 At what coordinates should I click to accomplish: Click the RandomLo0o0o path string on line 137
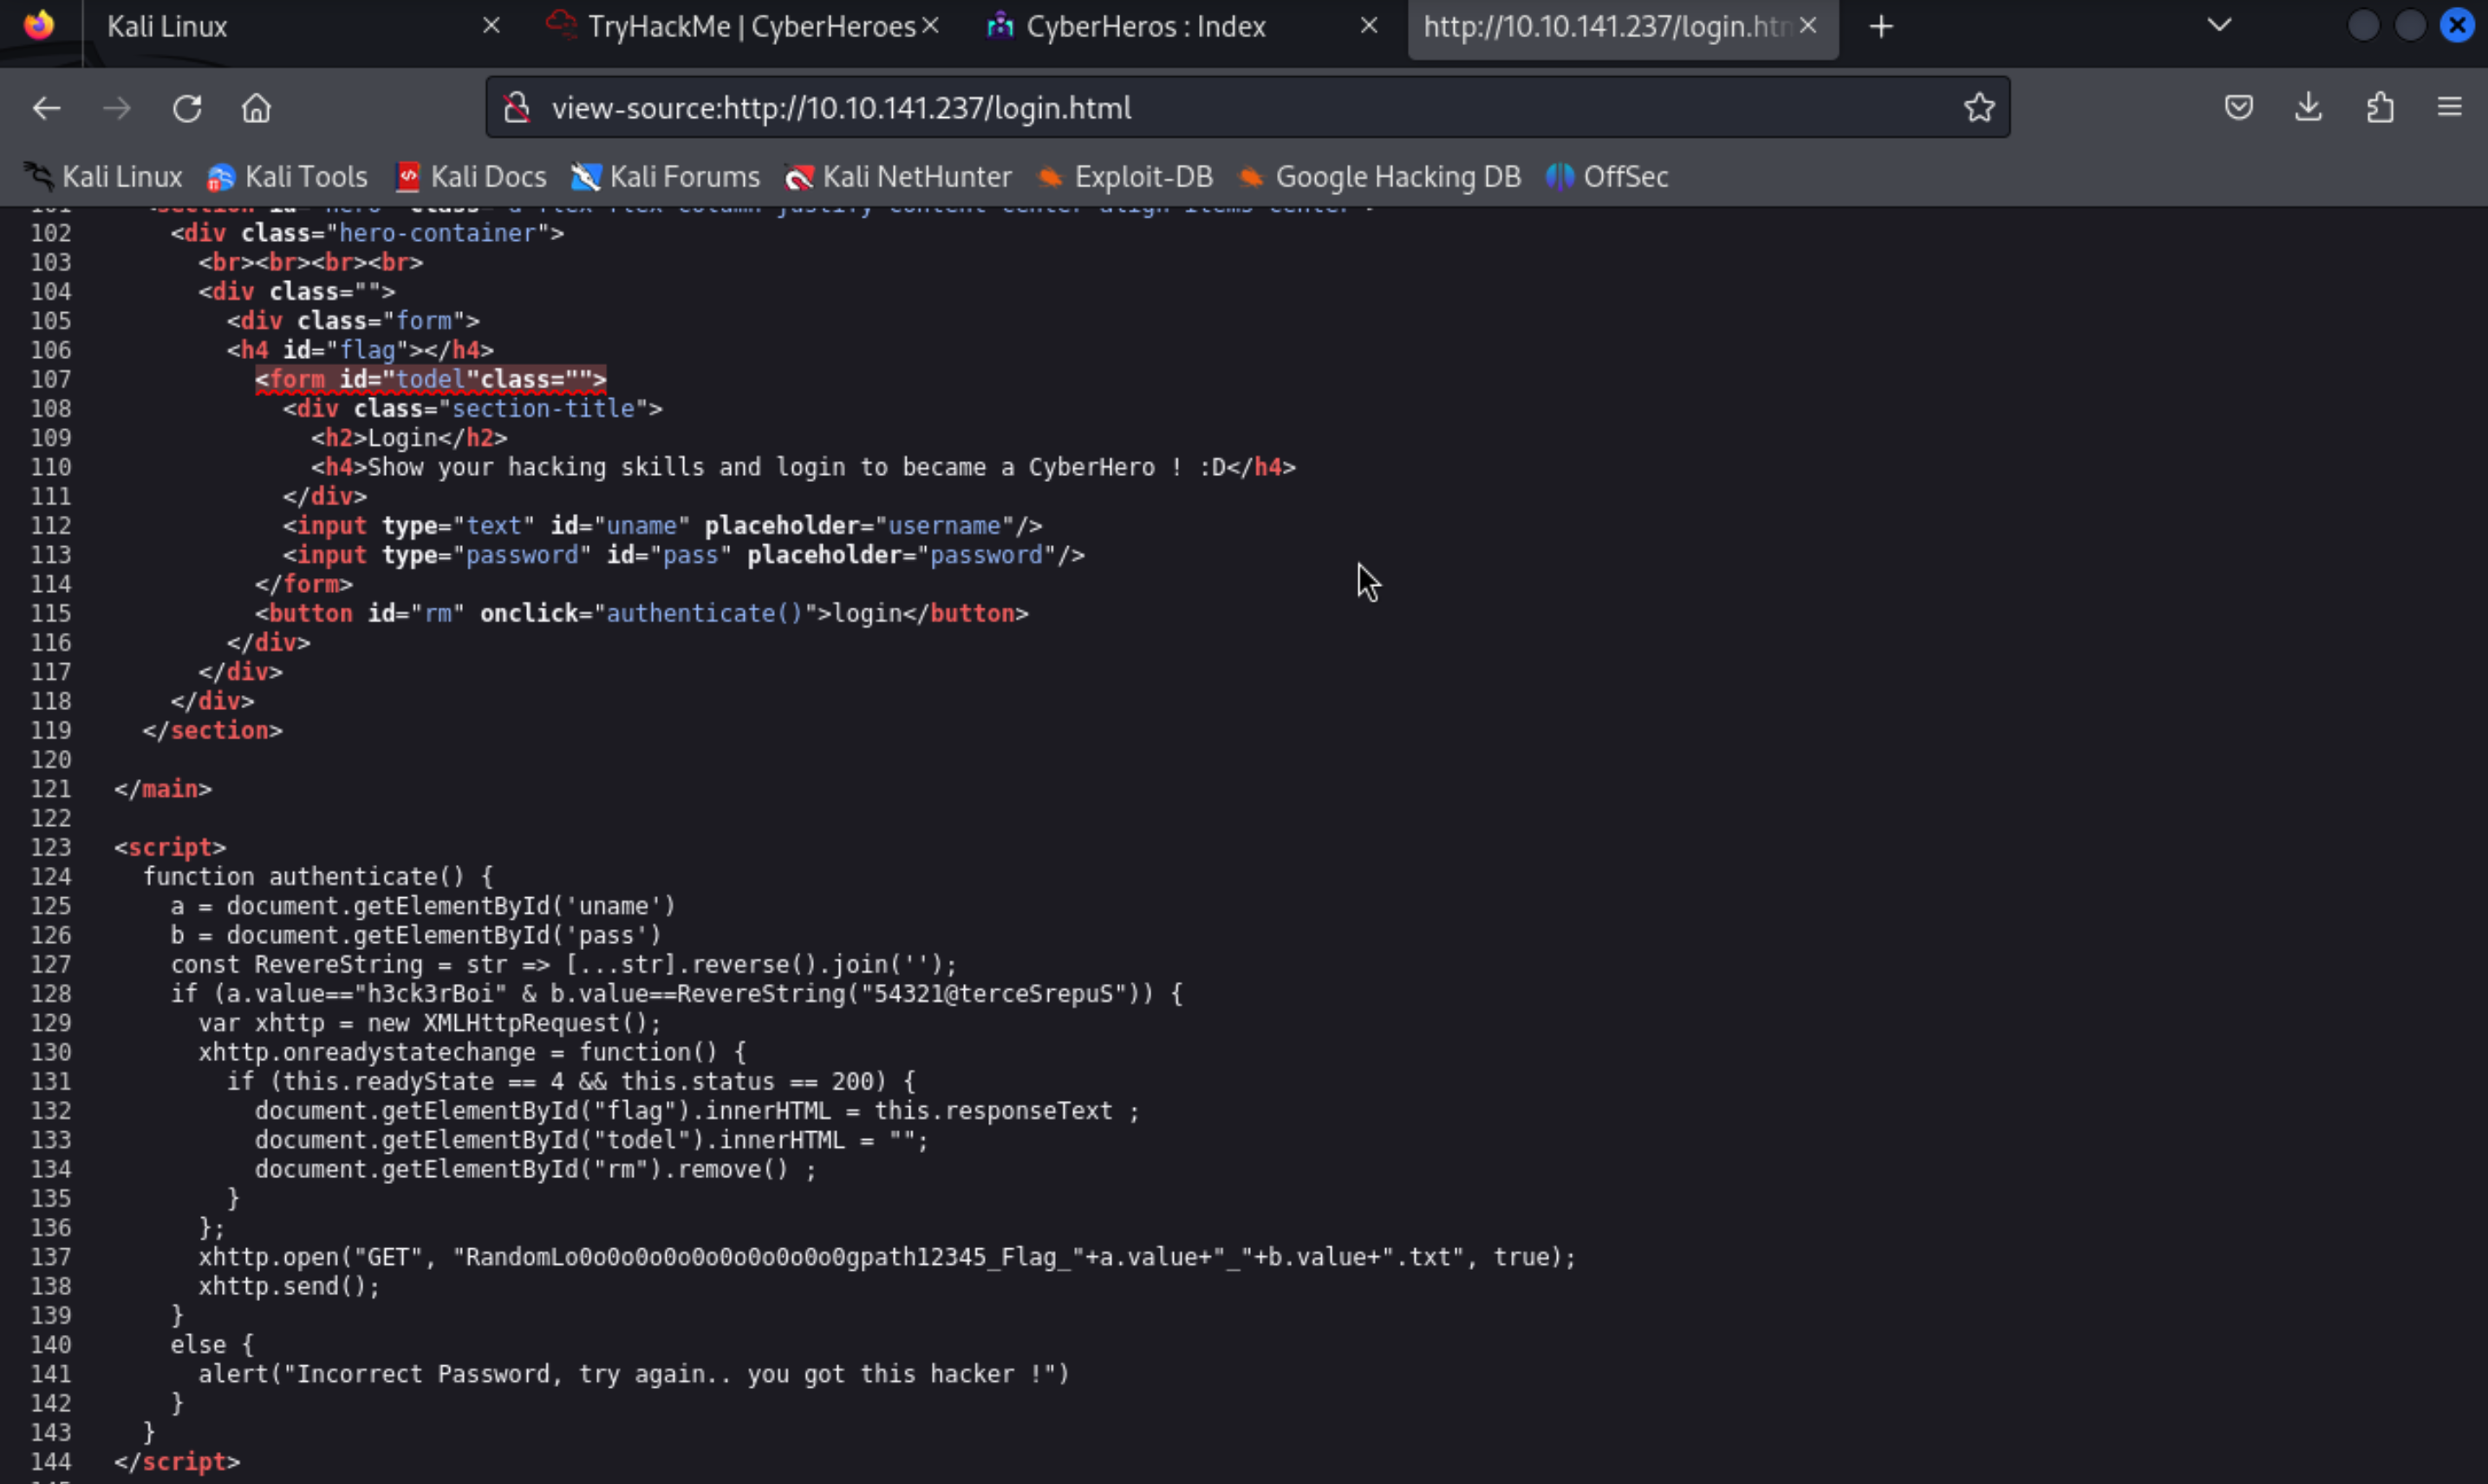[770, 1257]
